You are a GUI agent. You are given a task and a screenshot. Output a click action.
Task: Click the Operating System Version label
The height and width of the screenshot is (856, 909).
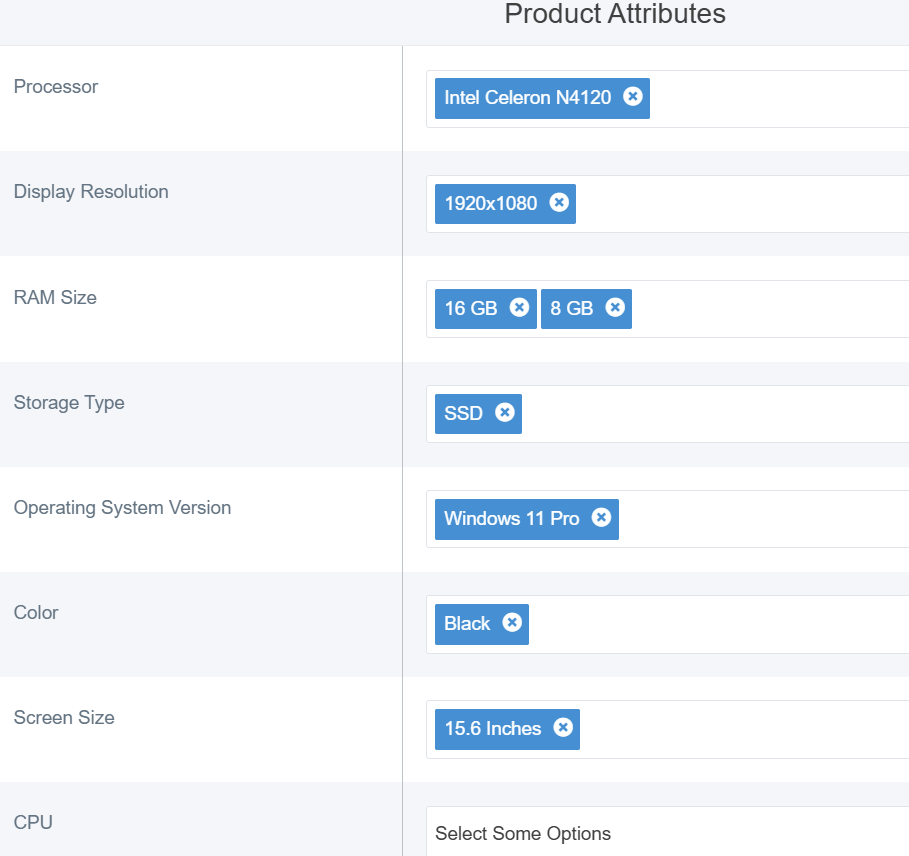122,508
